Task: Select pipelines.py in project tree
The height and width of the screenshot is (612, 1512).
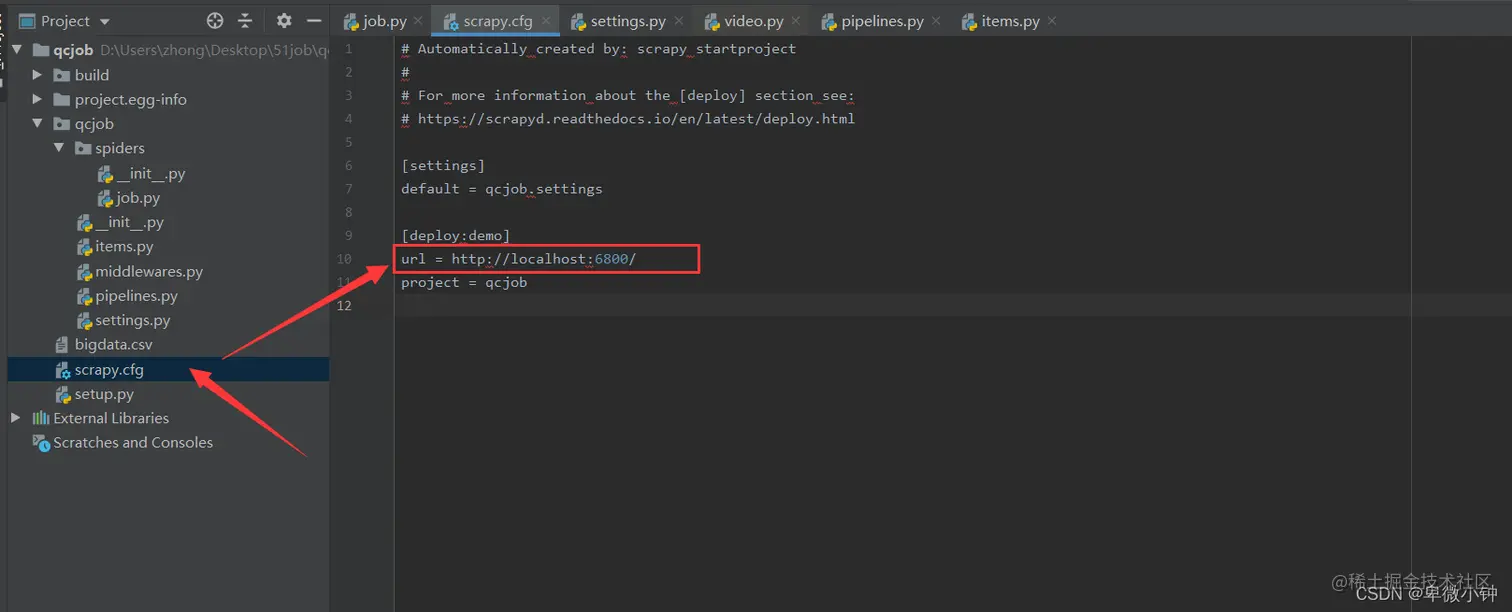Action: (x=136, y=296)
